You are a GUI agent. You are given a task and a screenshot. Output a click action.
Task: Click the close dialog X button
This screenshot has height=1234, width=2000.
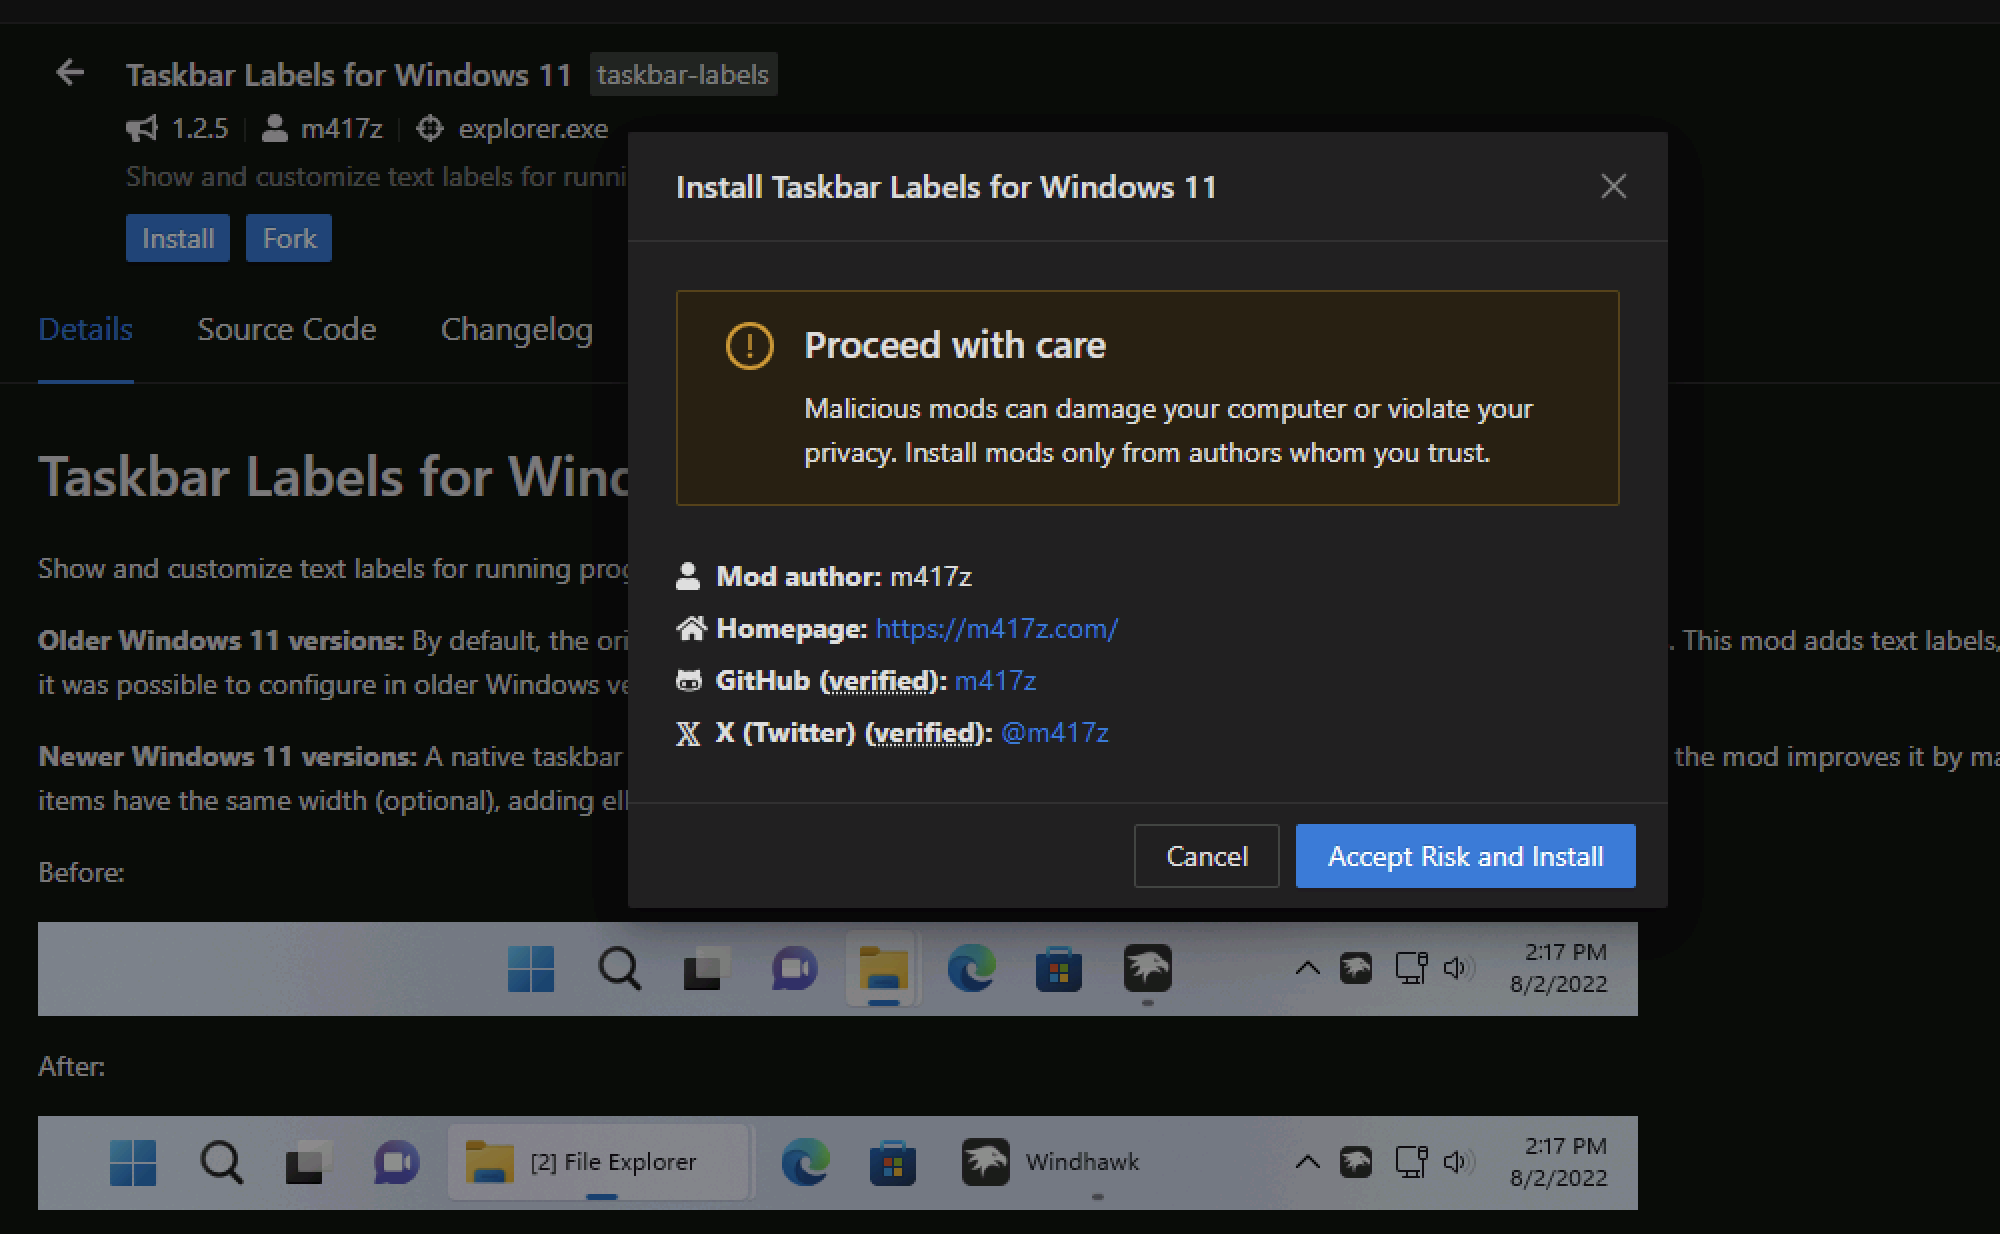(x=1614, y=187)
